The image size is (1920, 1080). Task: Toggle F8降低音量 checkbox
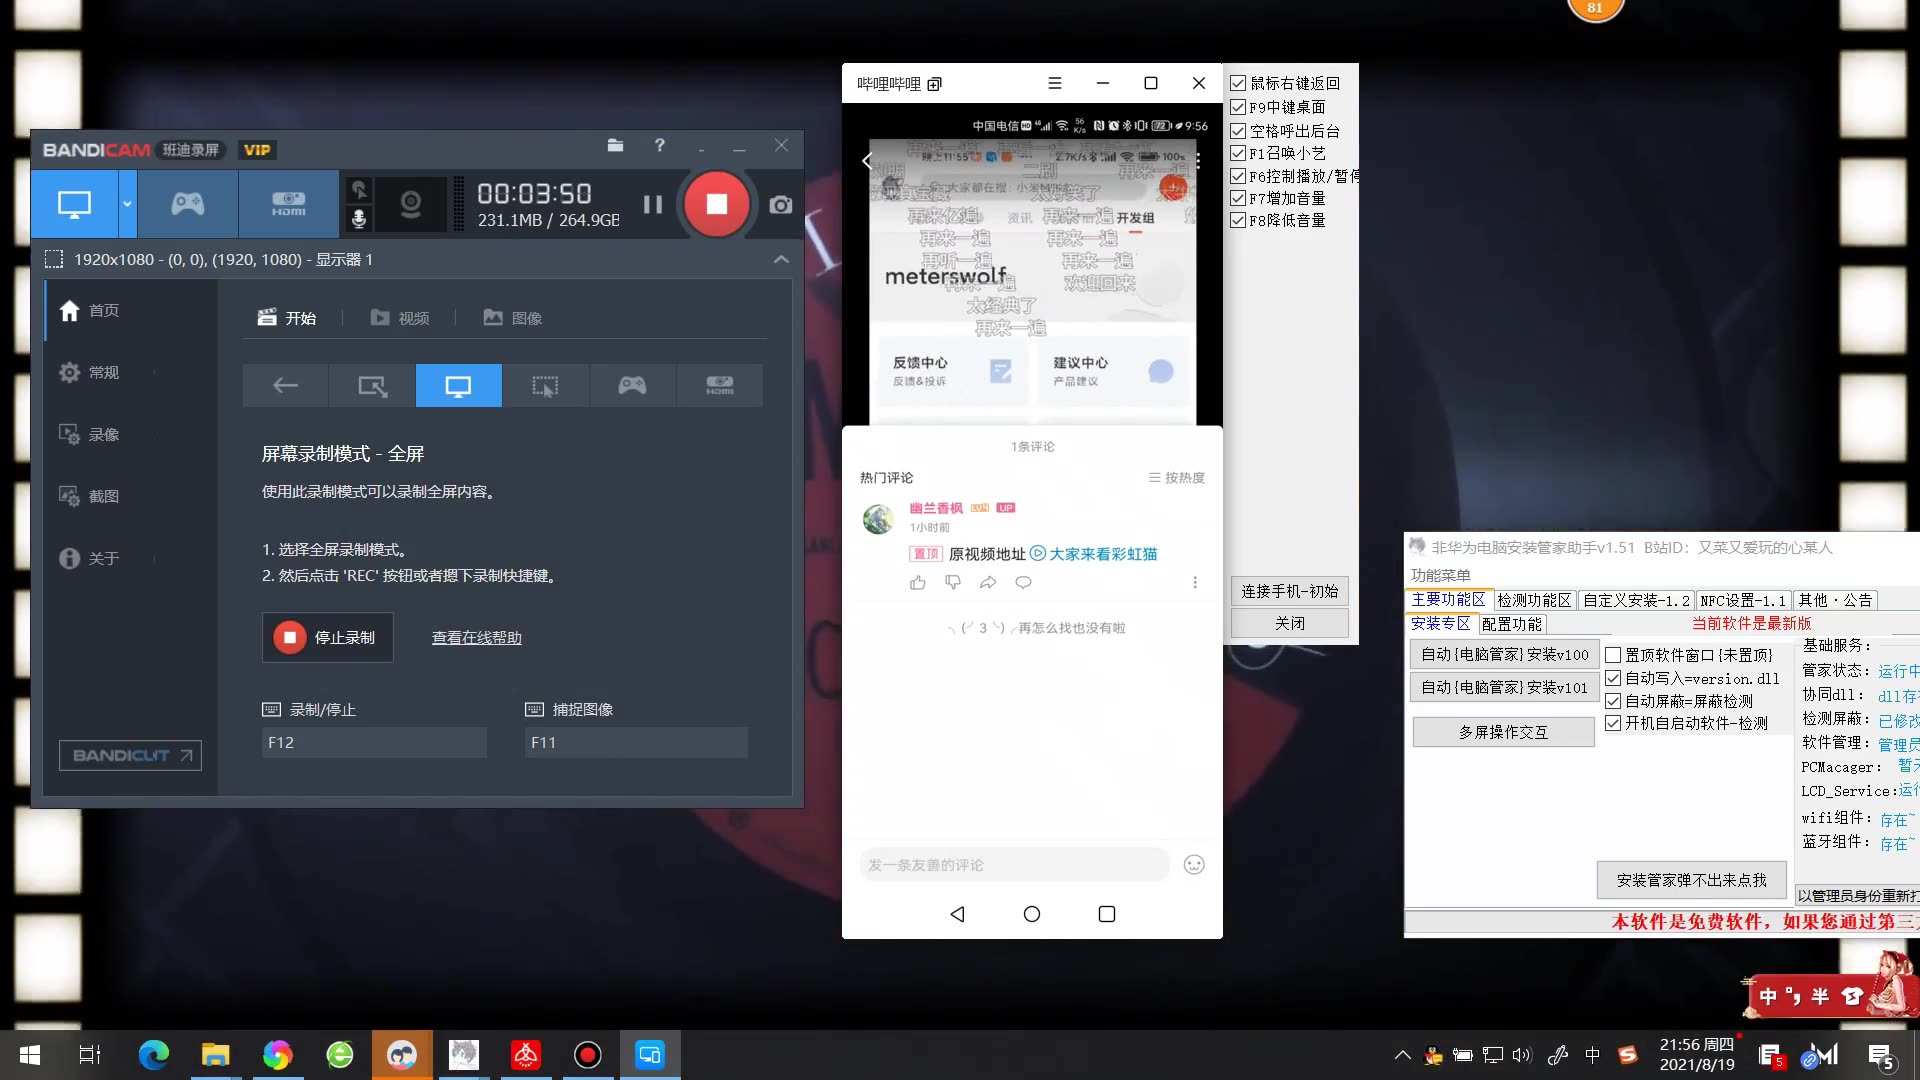point(1238,220)
